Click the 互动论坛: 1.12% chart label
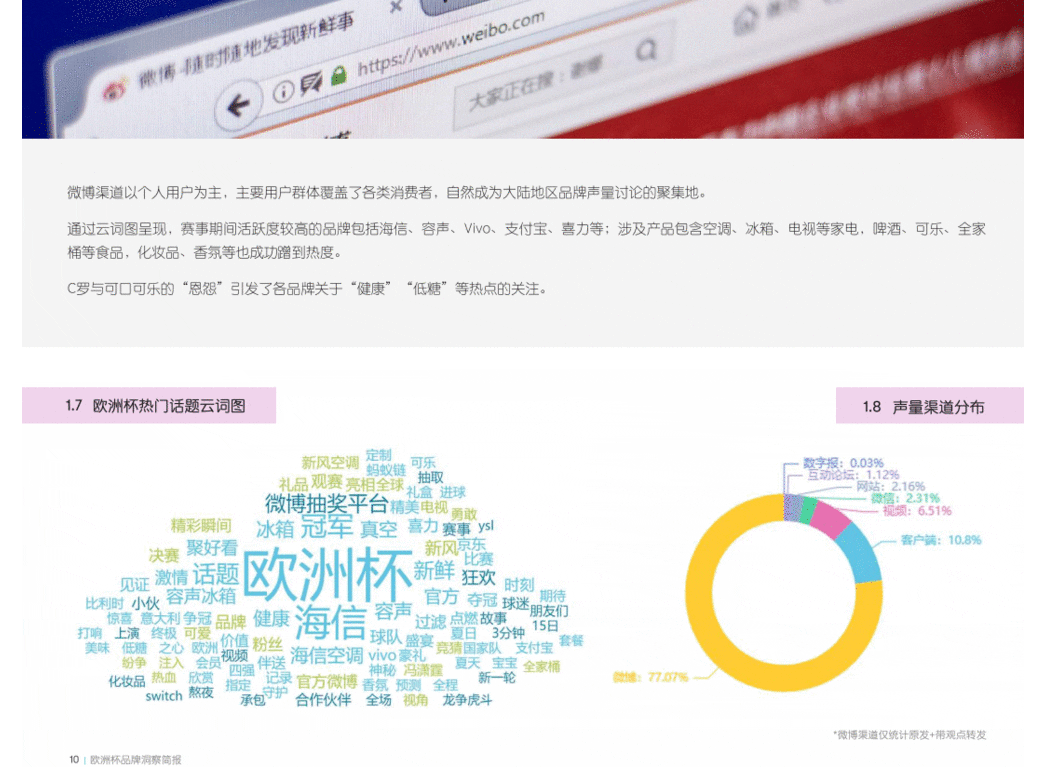This screenshot has width=1046, height=767. [853, 475]
